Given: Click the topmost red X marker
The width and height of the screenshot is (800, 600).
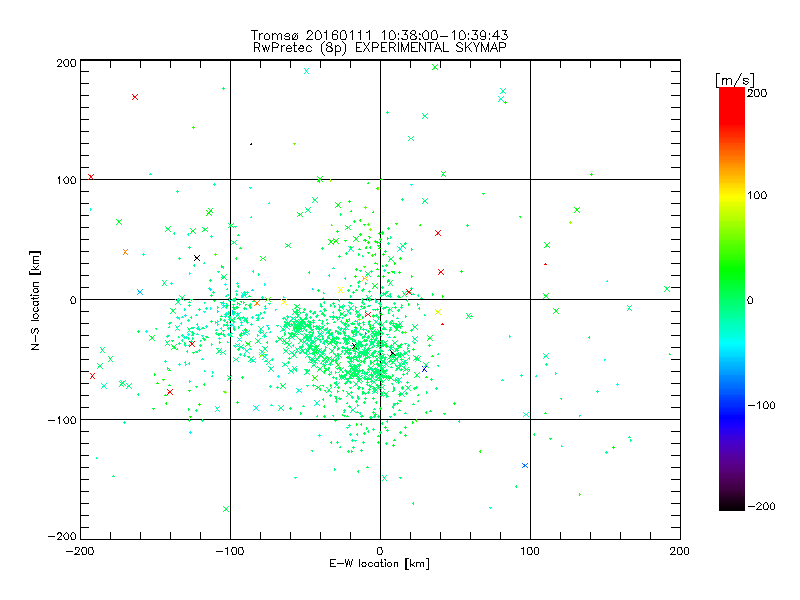Looking at the screenshot, I should click(135, 97).
